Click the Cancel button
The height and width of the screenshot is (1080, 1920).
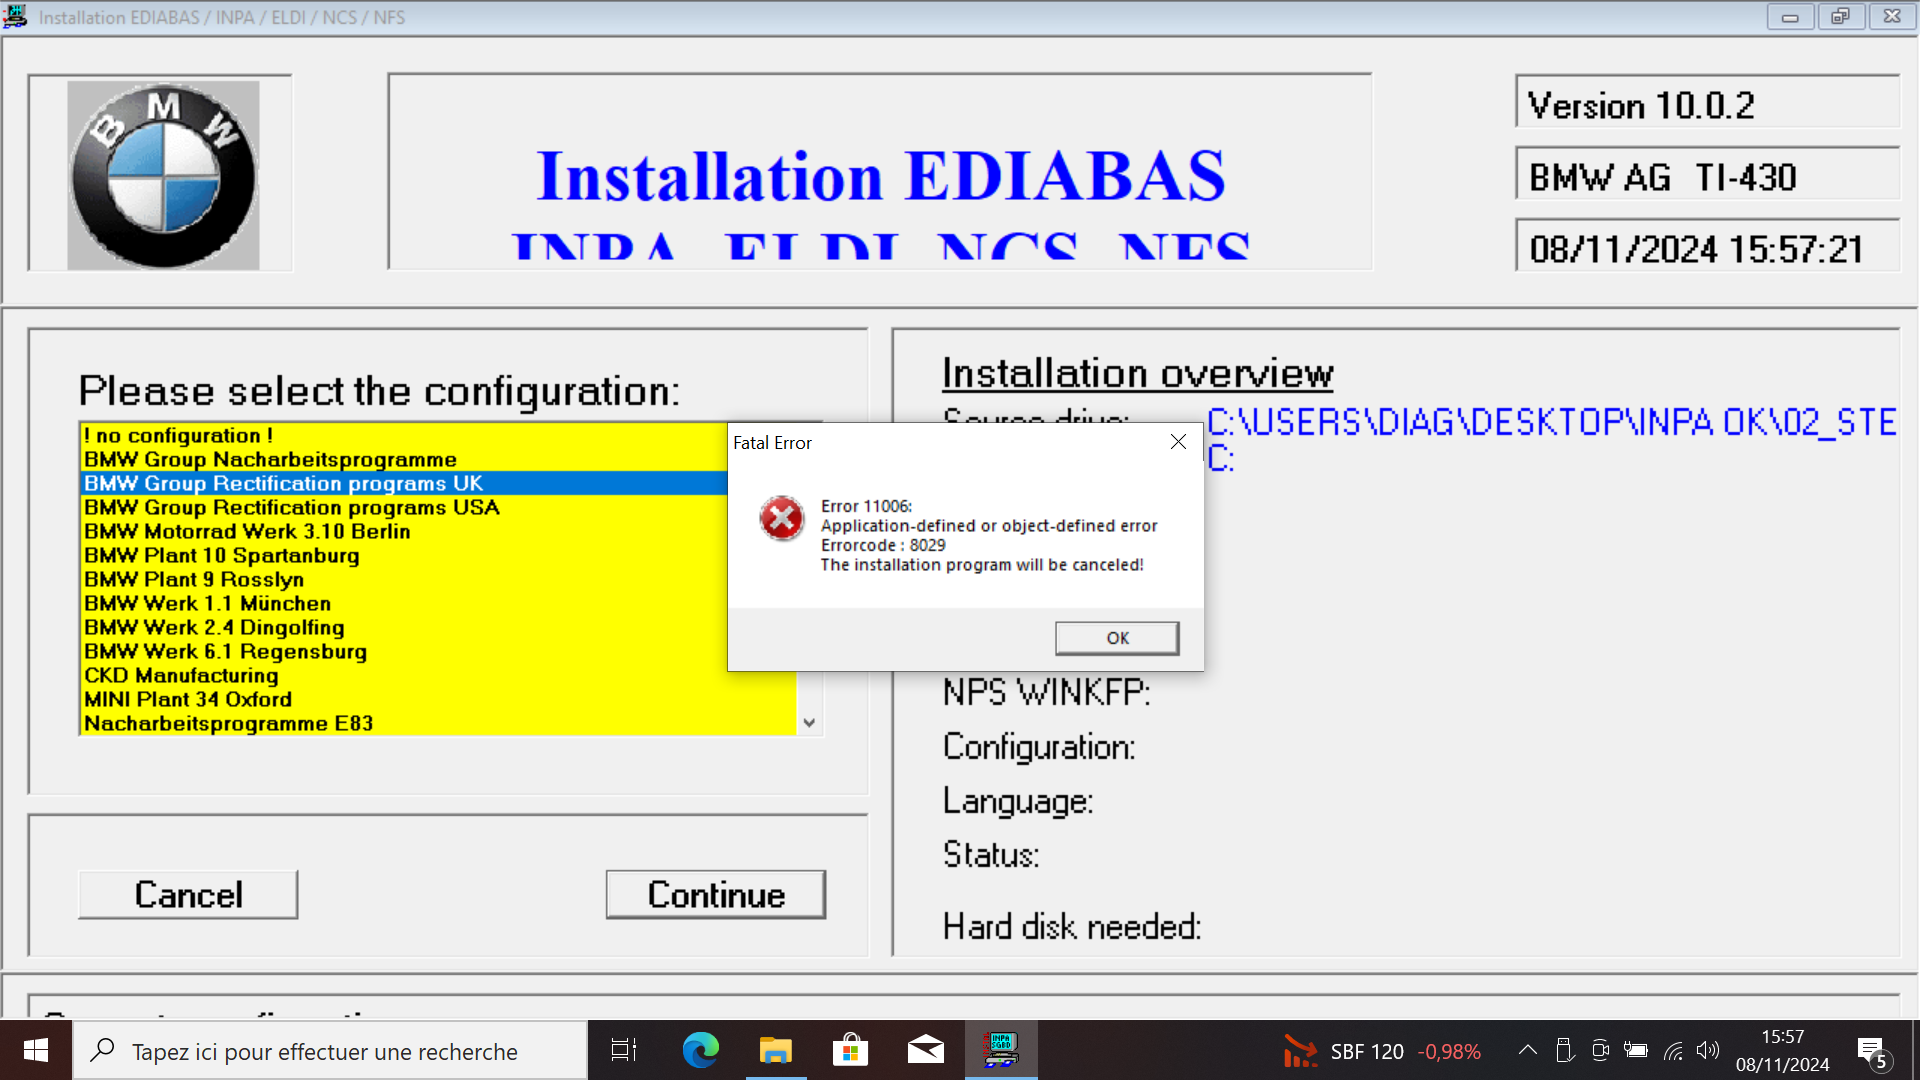click(188, 894)
